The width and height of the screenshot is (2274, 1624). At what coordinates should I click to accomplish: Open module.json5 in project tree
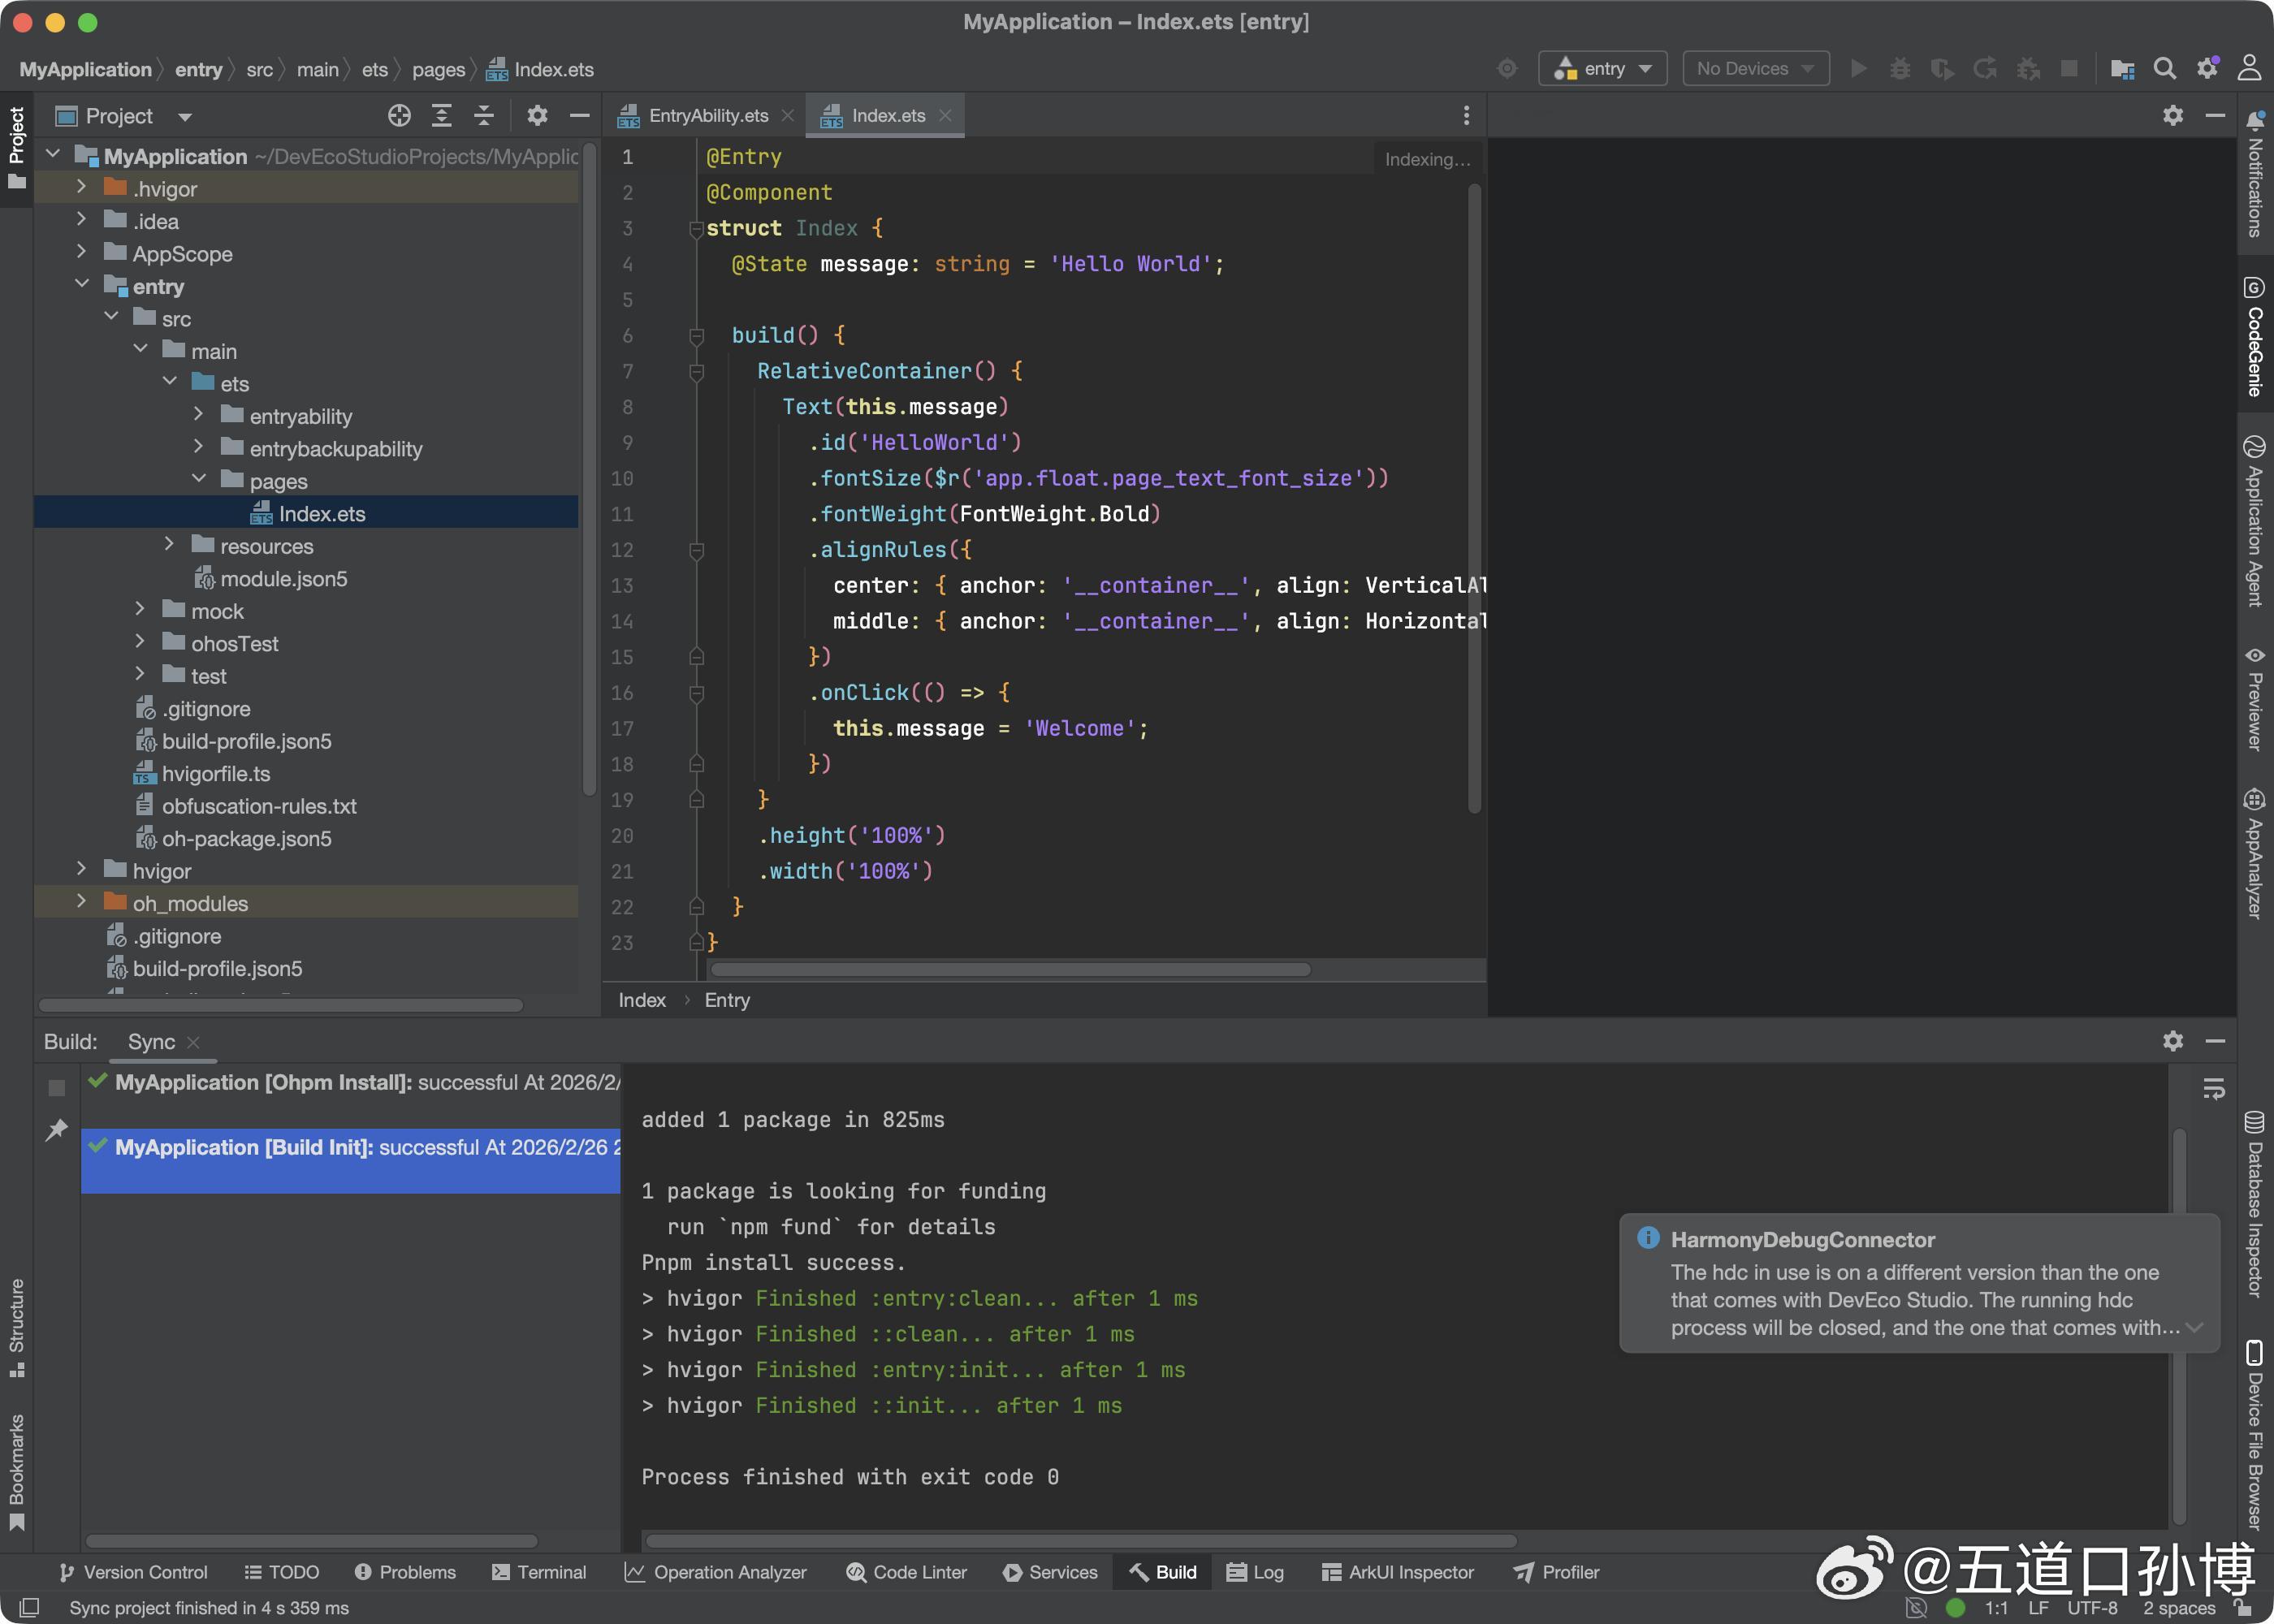click(283, 579)
